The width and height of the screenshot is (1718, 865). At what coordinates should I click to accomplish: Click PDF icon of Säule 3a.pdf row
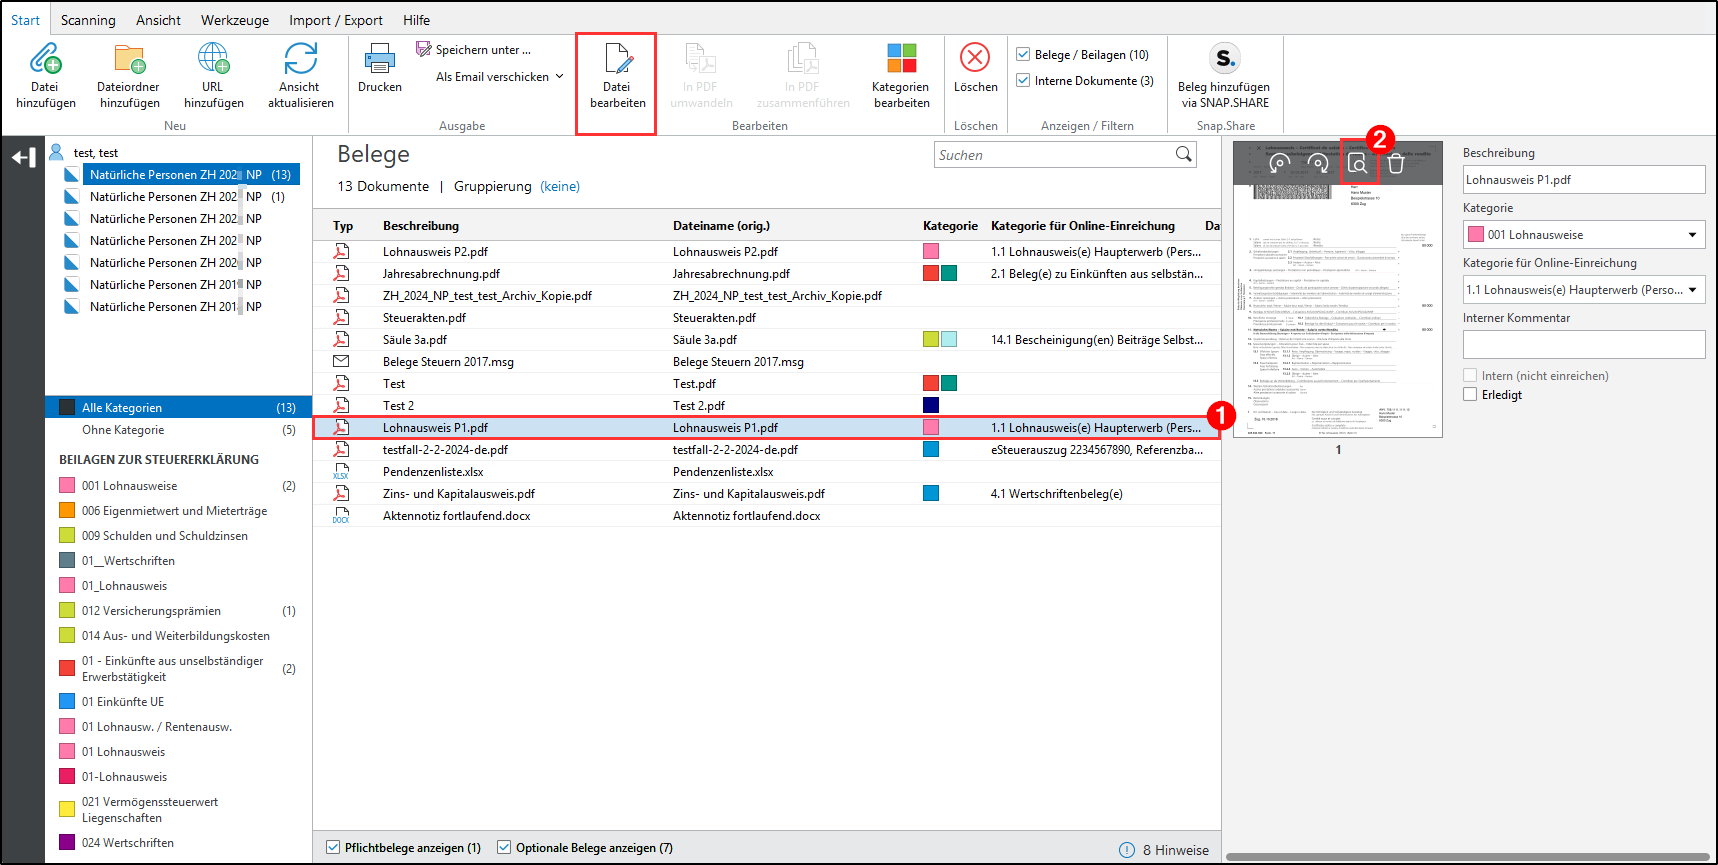pos(341,340)
